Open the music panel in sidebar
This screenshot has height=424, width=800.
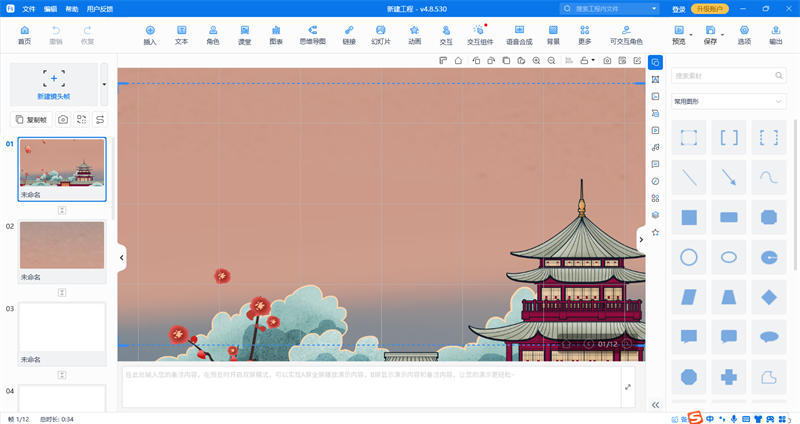point(655,147)
